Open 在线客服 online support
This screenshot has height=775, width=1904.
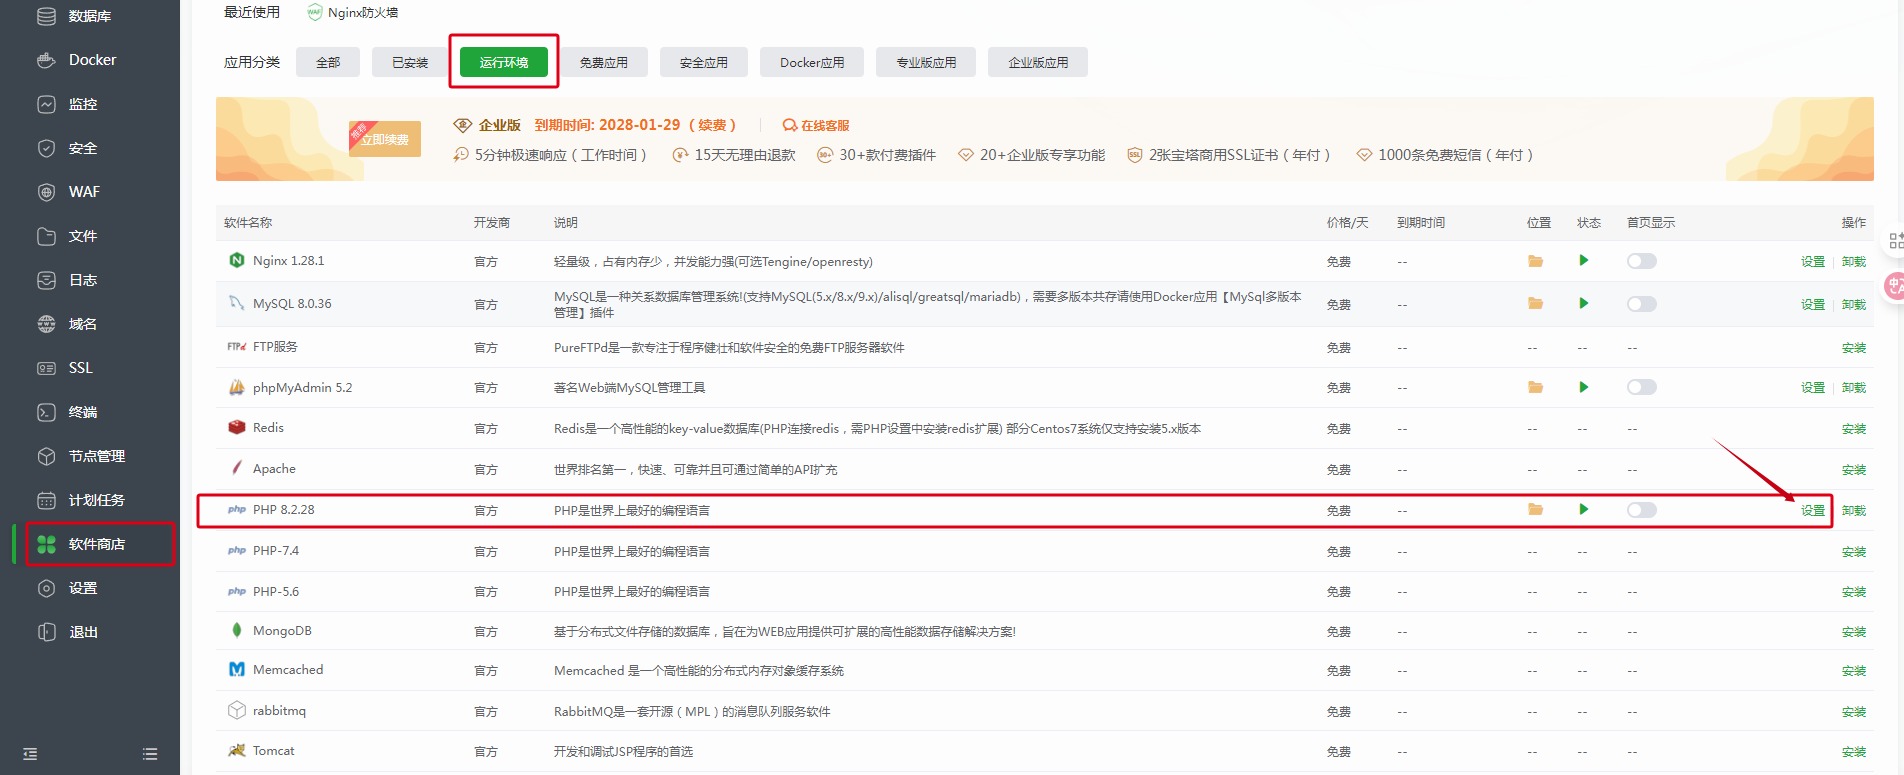816,125
